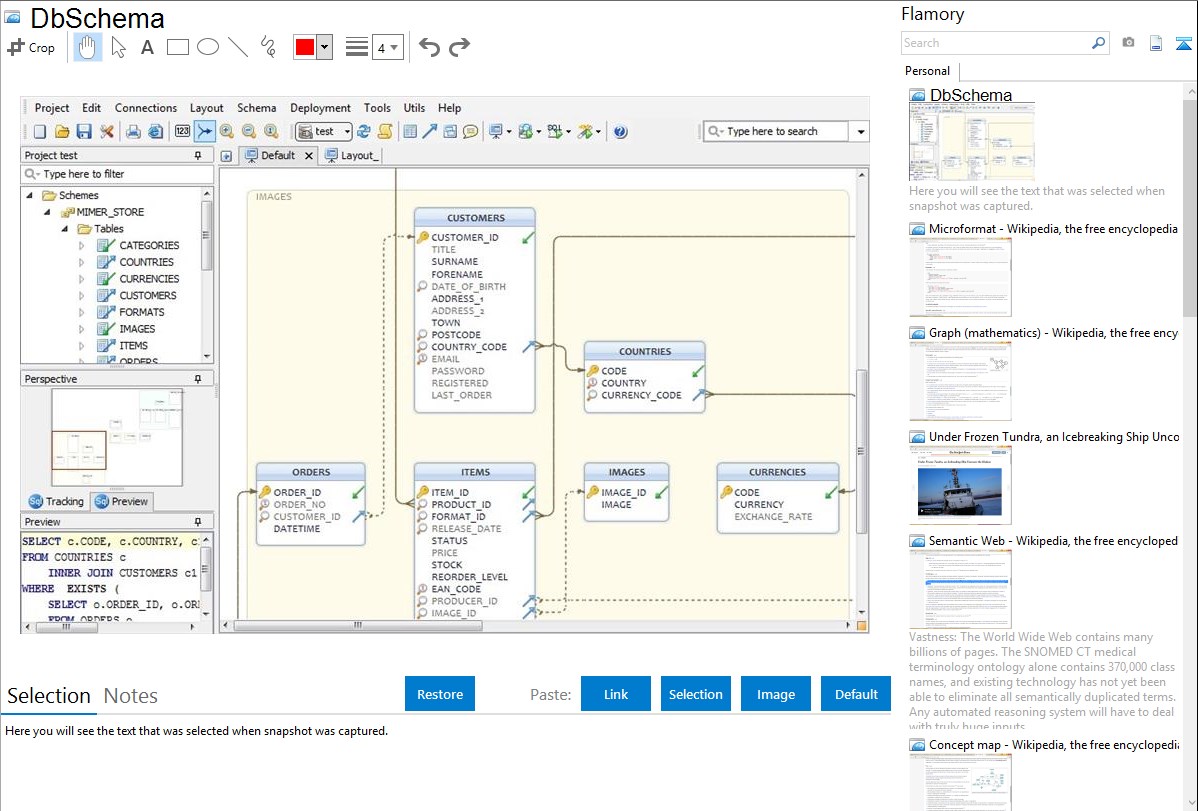Pin the Project test panel

tap(198, 155)
